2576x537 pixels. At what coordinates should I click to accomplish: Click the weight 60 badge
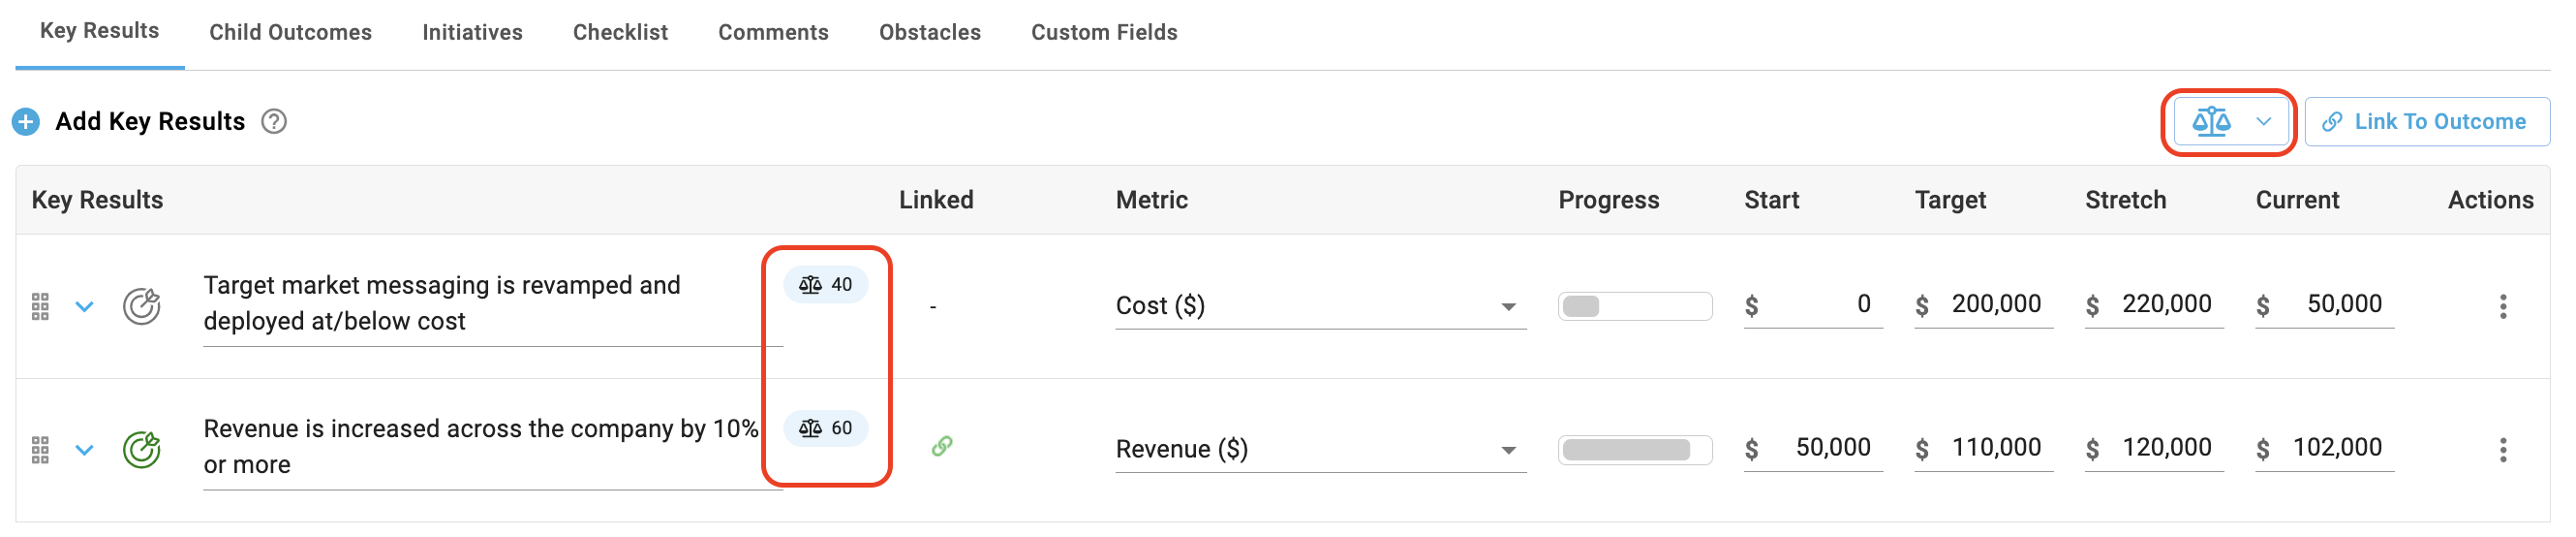click(x=825, y=428)
